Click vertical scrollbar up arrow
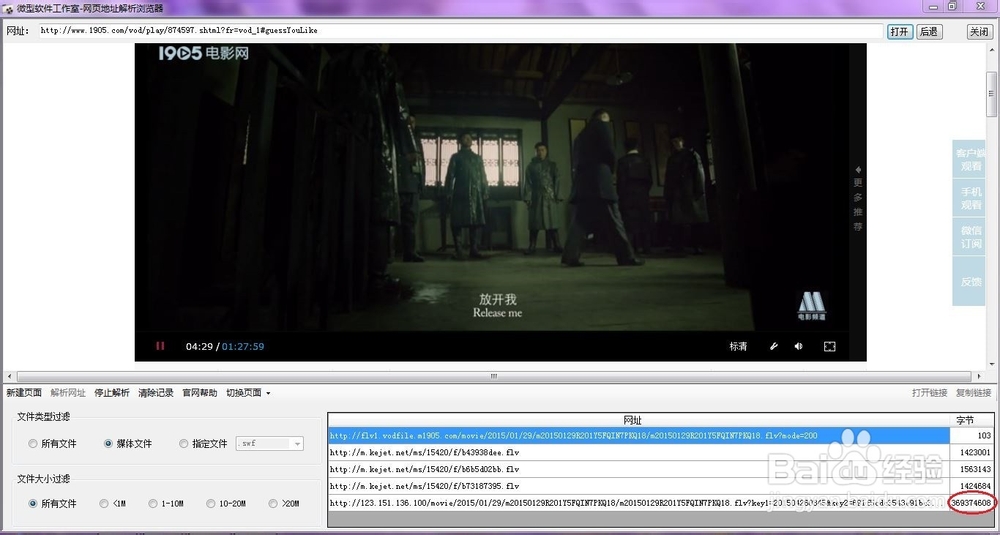1000x535 pixels. 991,48
